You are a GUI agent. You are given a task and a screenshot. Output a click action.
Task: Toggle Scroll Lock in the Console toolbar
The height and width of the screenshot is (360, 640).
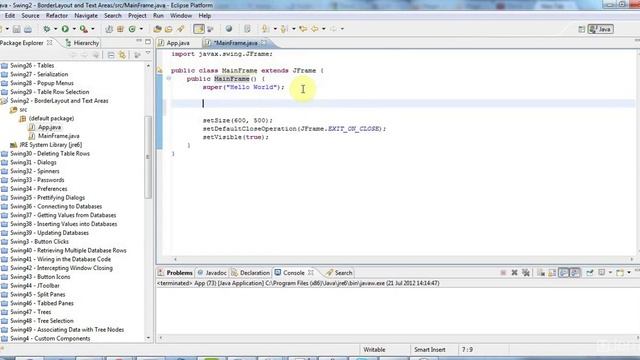552,273
